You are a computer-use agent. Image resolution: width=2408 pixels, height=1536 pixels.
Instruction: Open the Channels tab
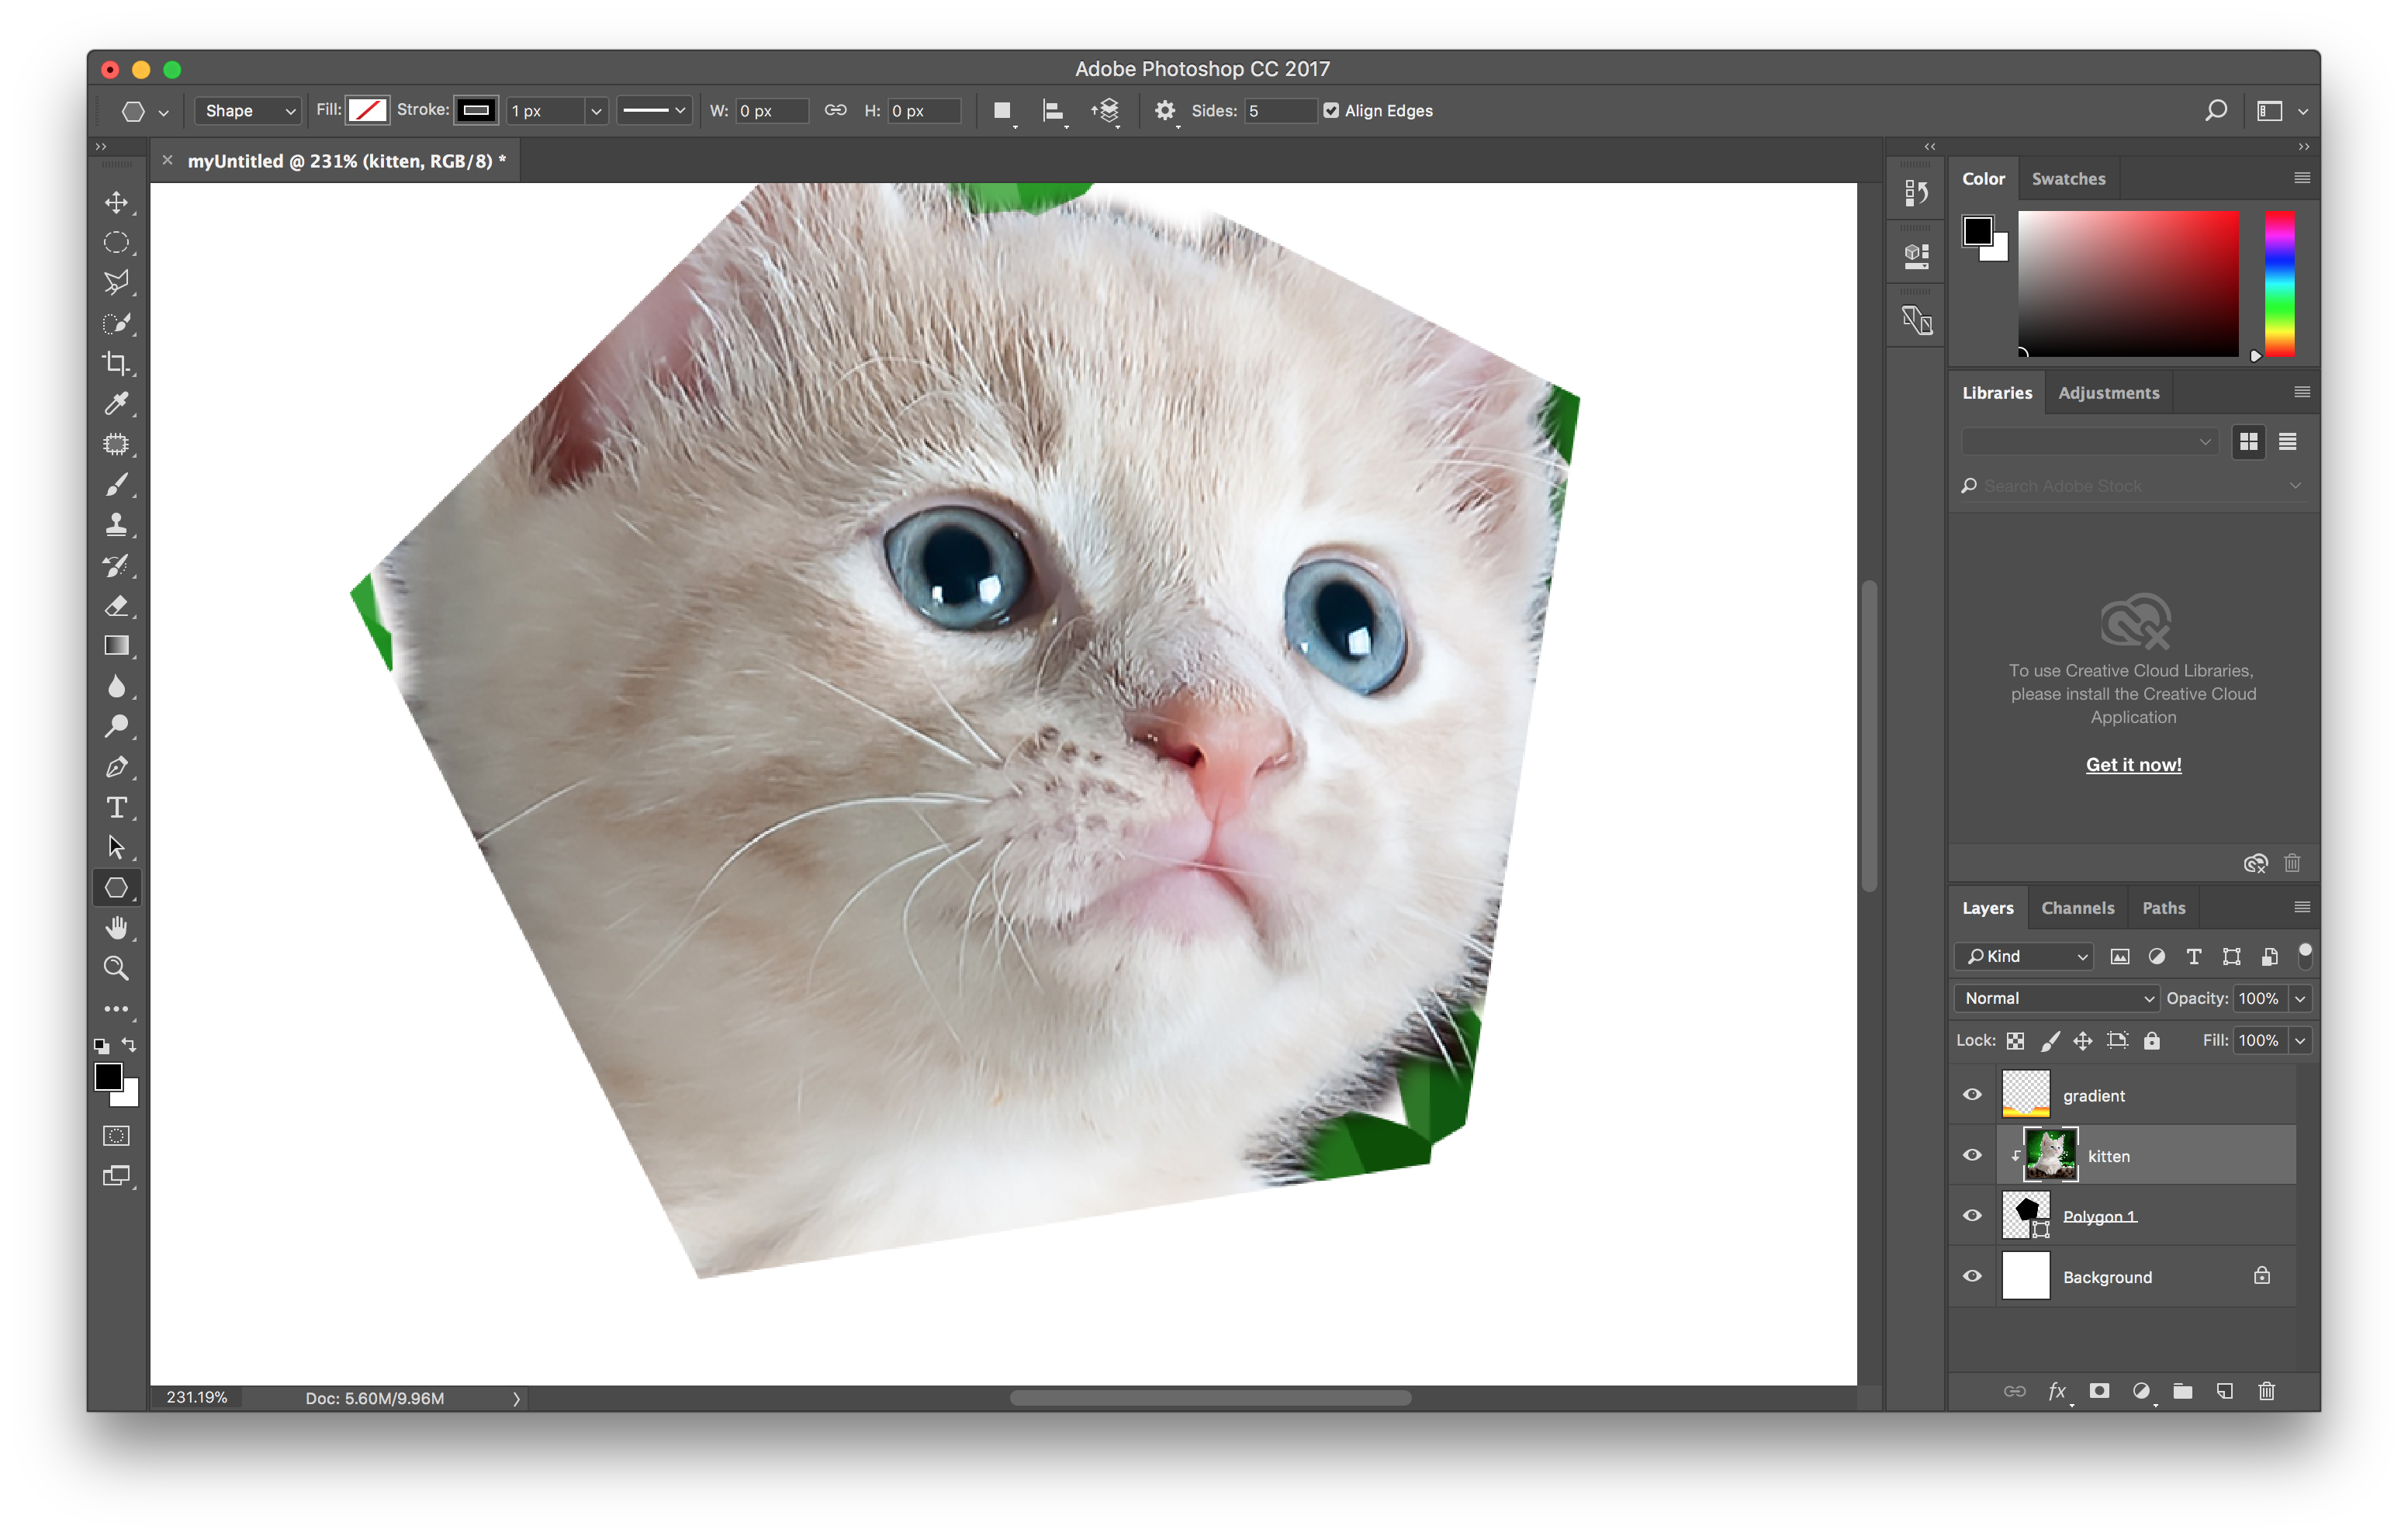2078,907
